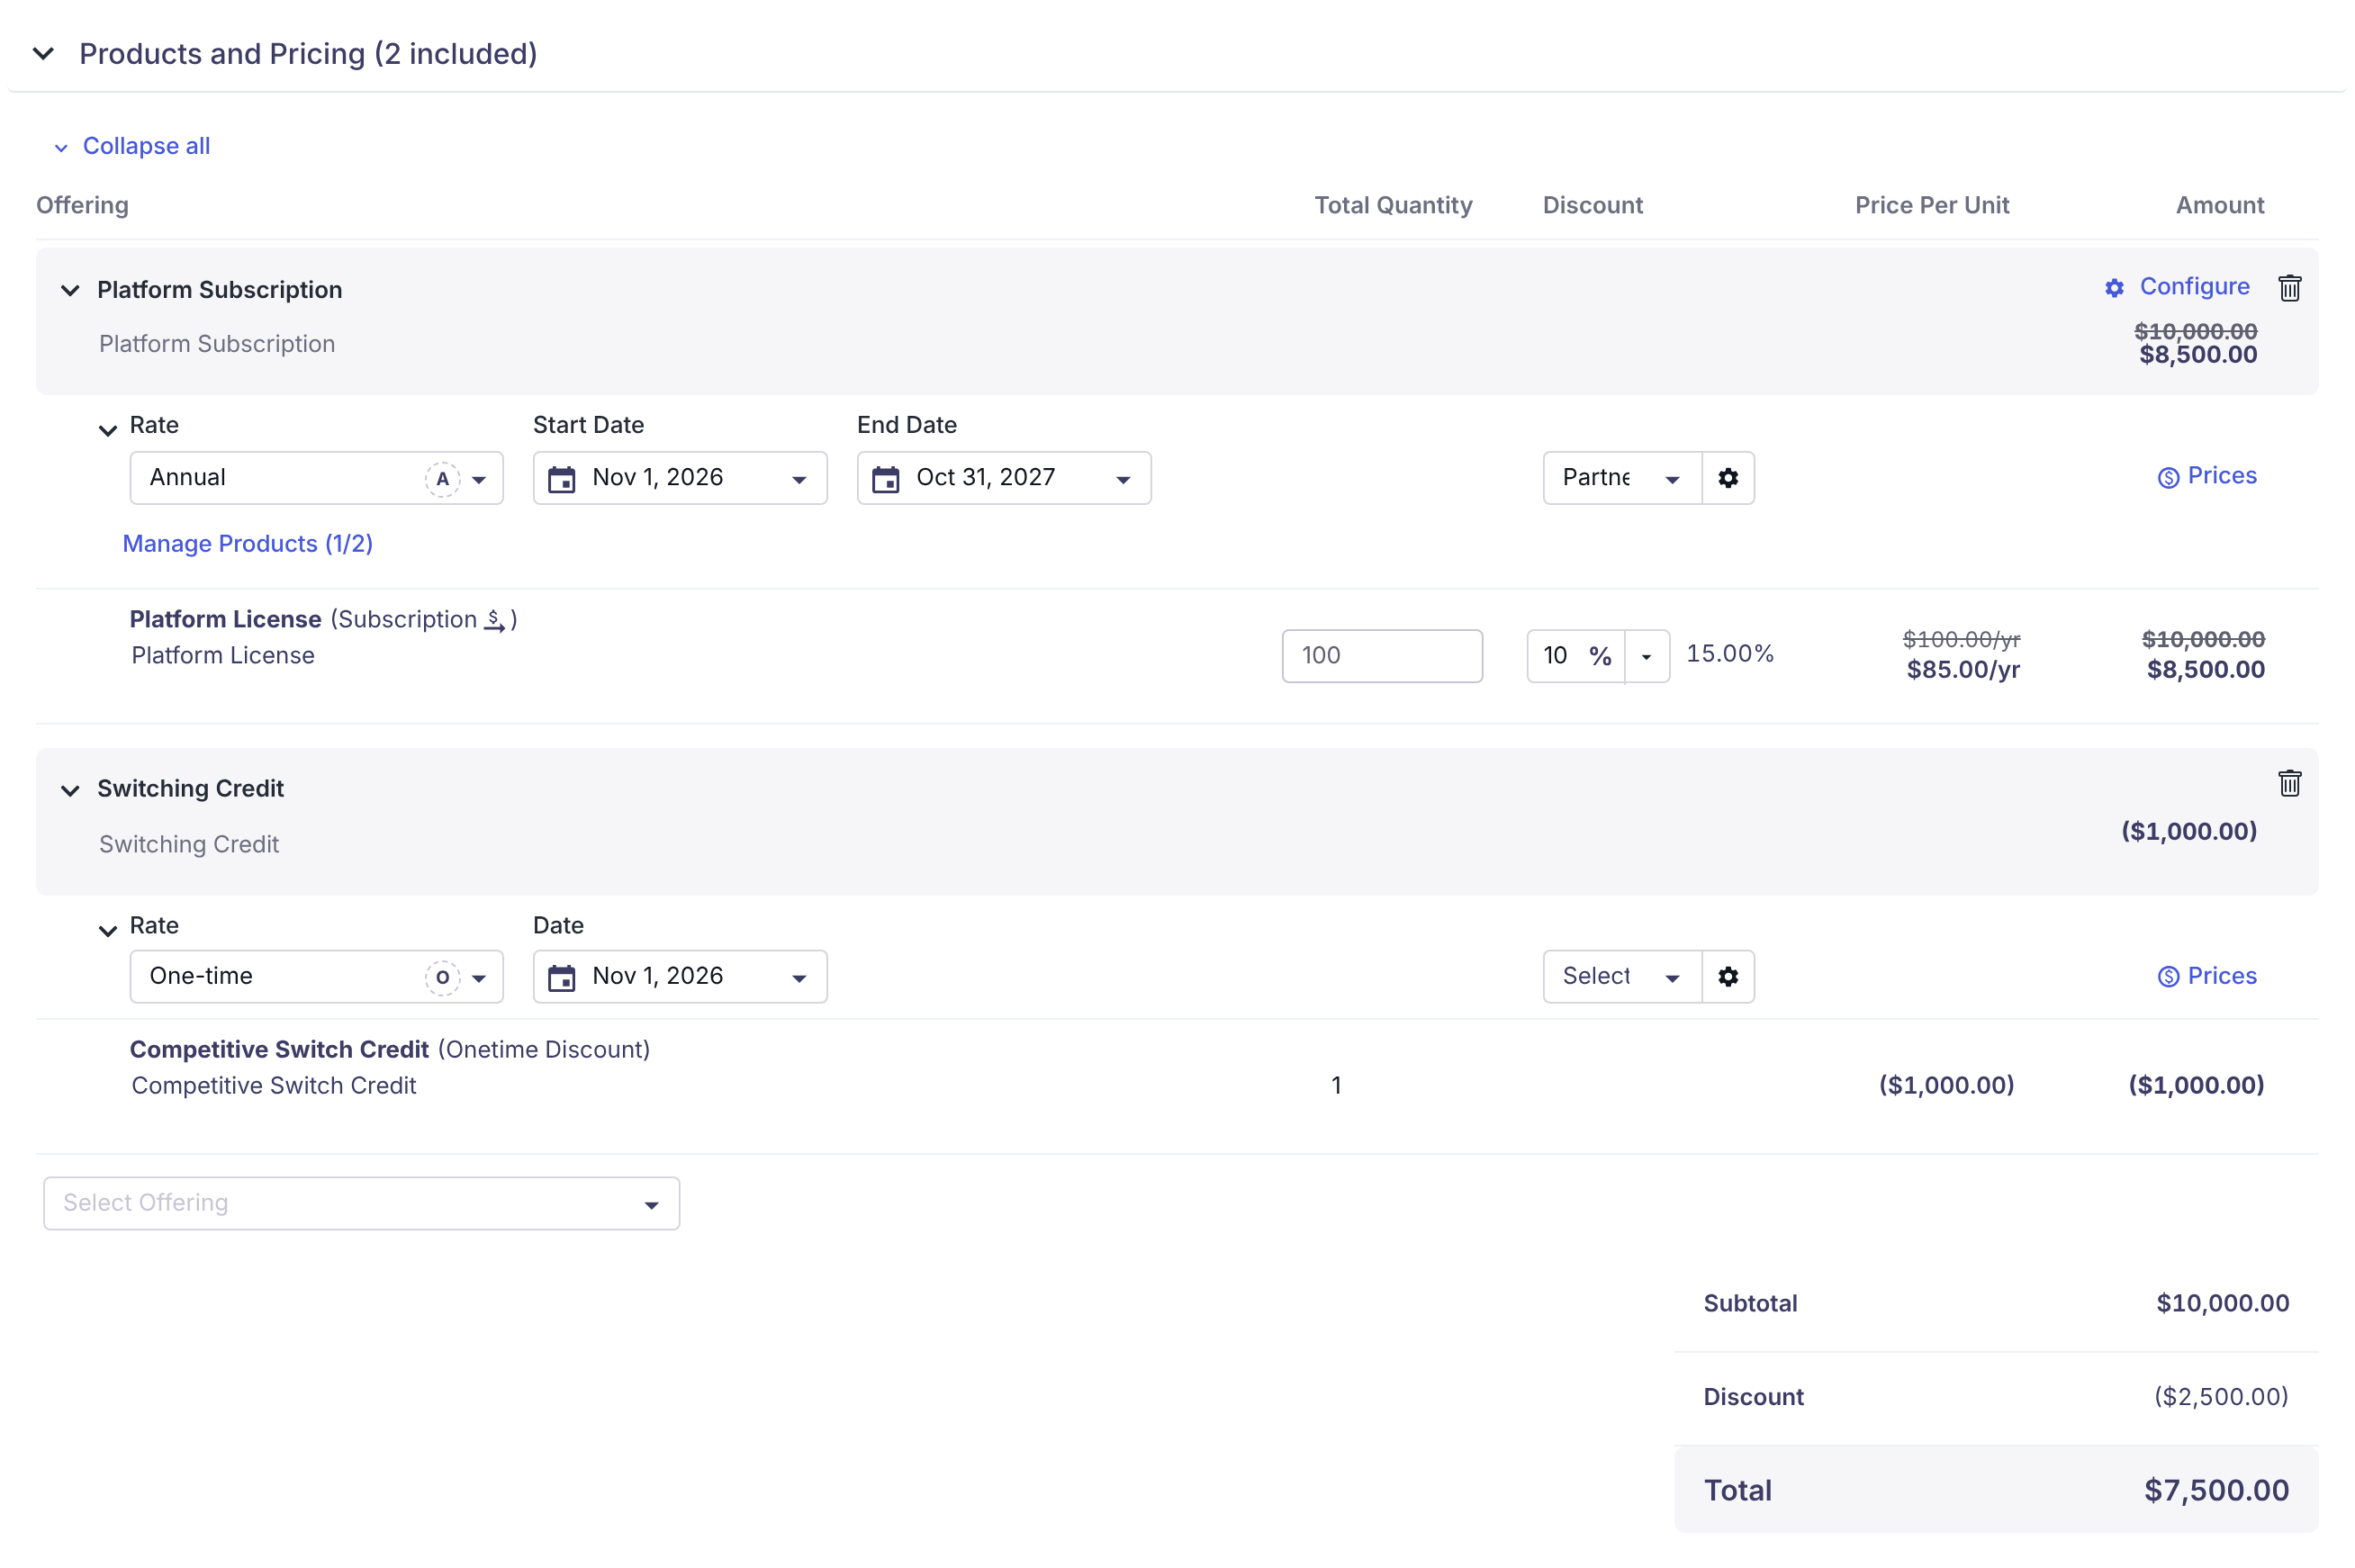Image resolution: width=2355 pixels, height=1568 pixels.
Task: Collapse the Platform Subscription Rate section
Action: coord(108,430)
